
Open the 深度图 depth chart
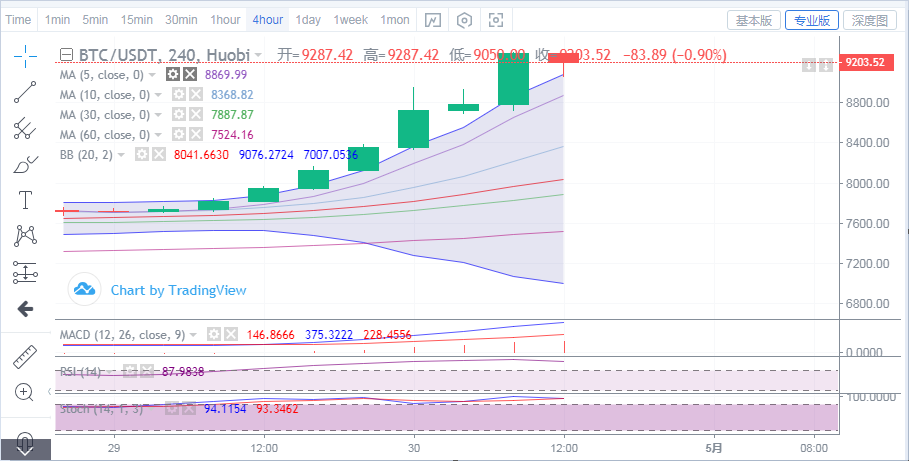(x=870, y=20)
